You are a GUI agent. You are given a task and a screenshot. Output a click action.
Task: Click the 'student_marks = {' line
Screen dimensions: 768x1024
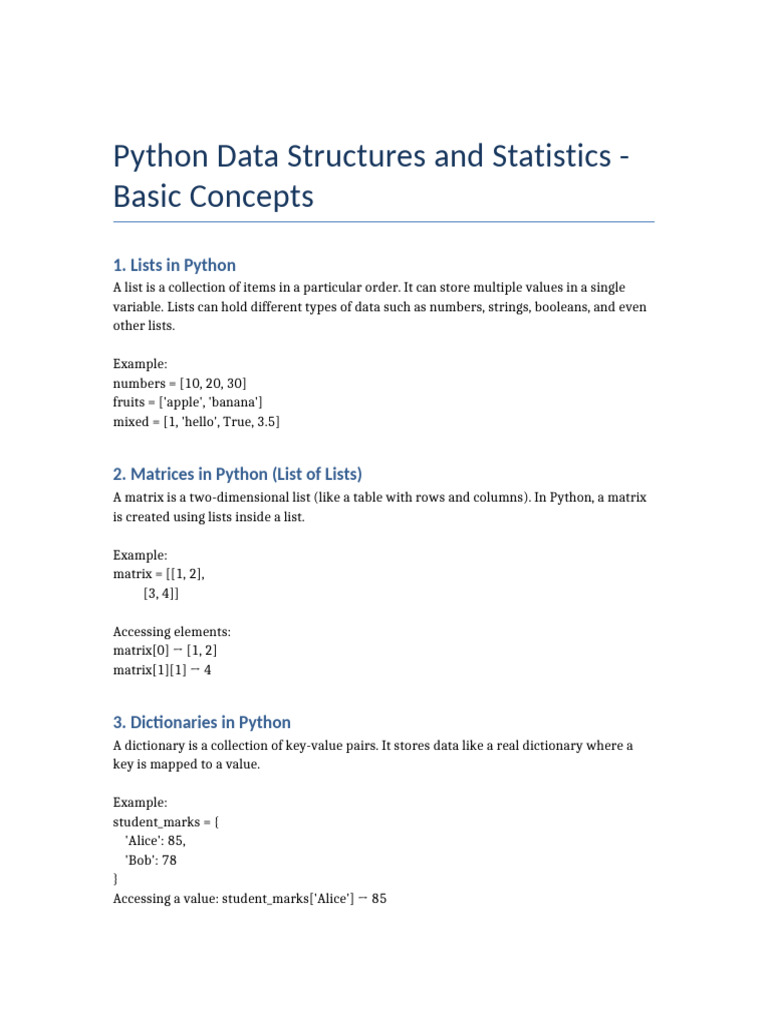point(166,822)
